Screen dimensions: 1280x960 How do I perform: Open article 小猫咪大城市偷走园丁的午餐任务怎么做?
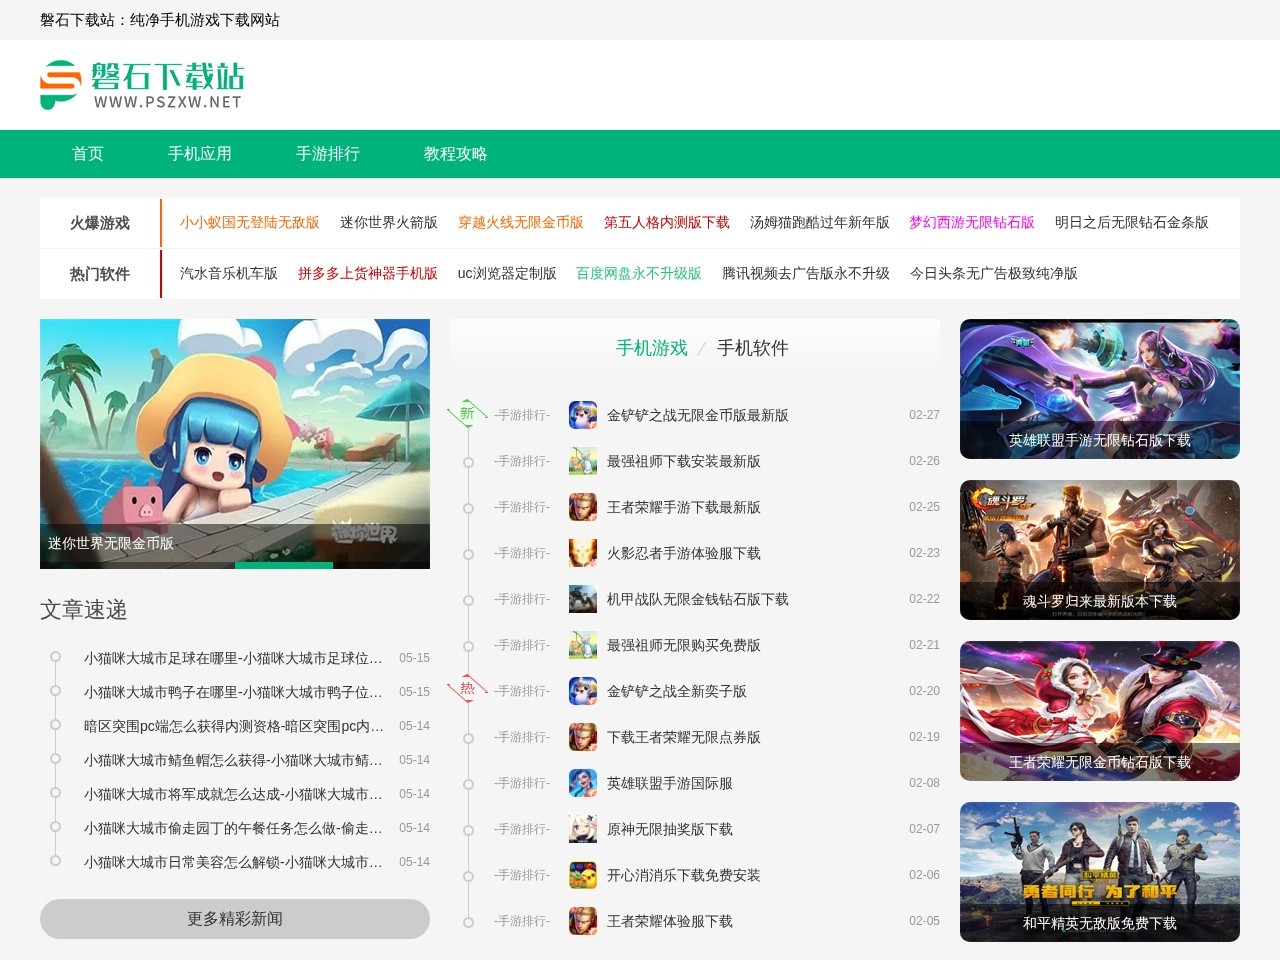pyautogui.click(x=233, y=828)
